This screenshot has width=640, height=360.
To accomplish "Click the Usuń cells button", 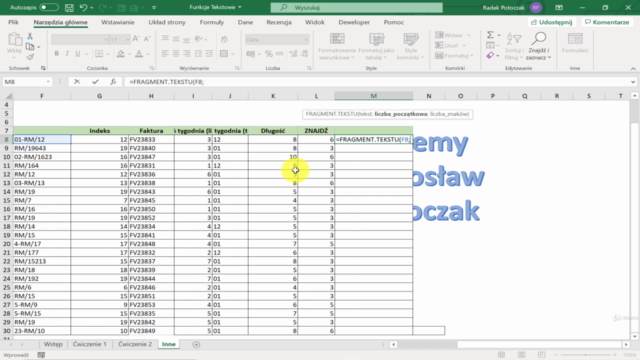I will [451, 45].
